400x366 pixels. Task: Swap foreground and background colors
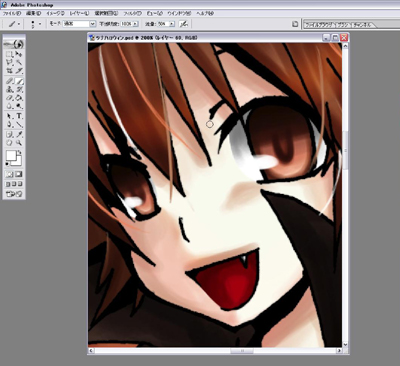20,152
